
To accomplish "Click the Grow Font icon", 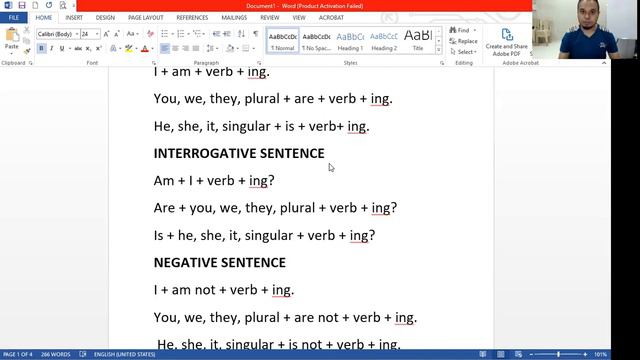I will tap(106, 34).
